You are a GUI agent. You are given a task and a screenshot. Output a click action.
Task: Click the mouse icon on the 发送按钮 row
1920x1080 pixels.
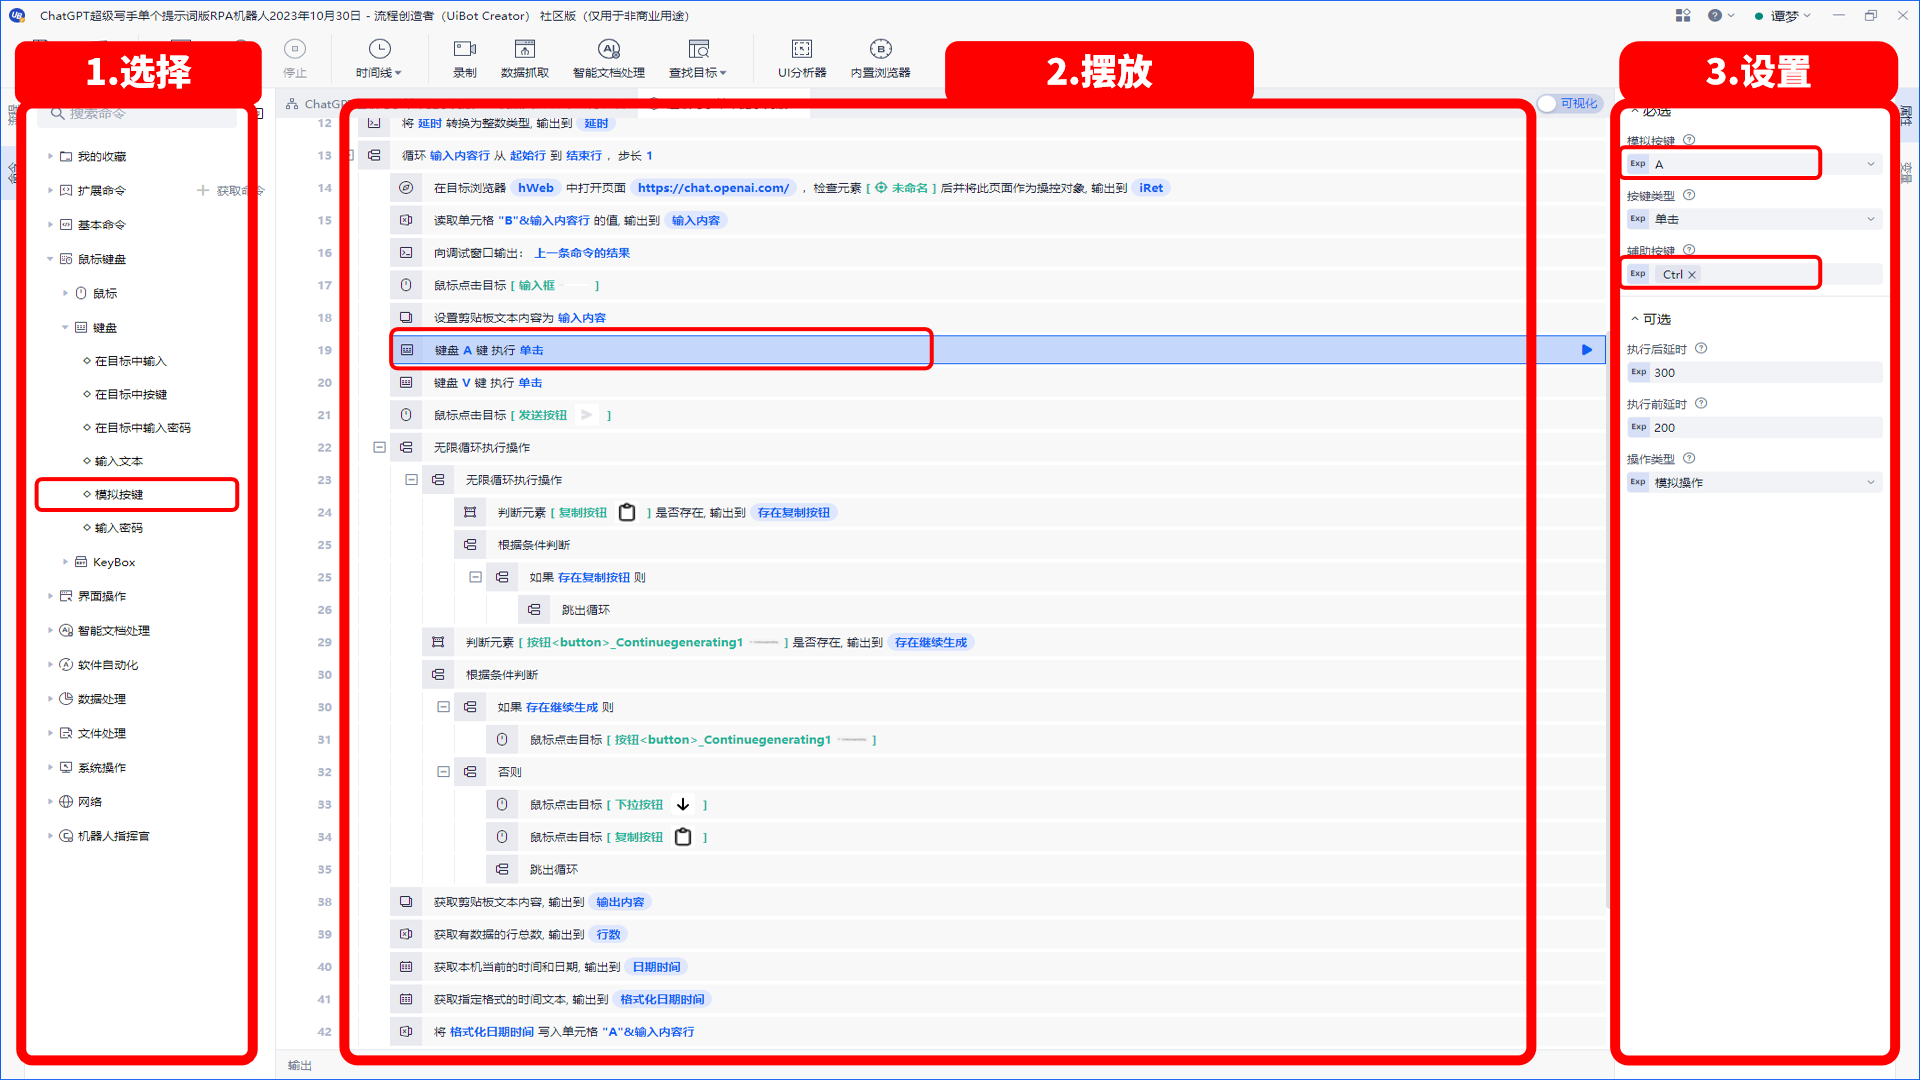pos(406,415)
